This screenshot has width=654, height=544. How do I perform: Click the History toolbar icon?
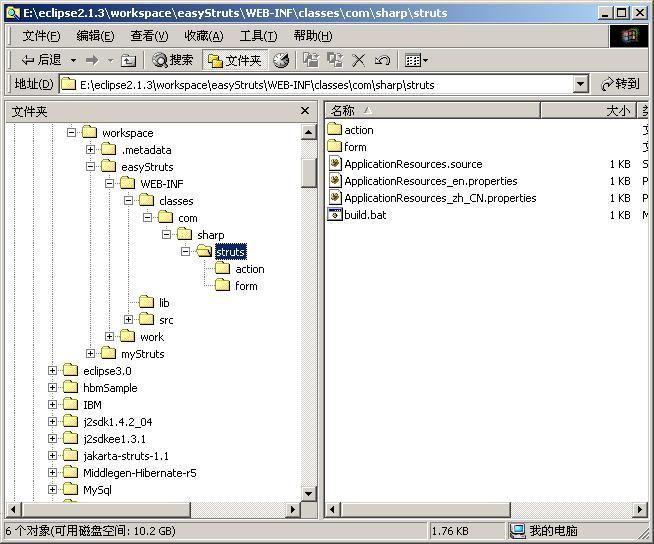[x=281, y=60]
